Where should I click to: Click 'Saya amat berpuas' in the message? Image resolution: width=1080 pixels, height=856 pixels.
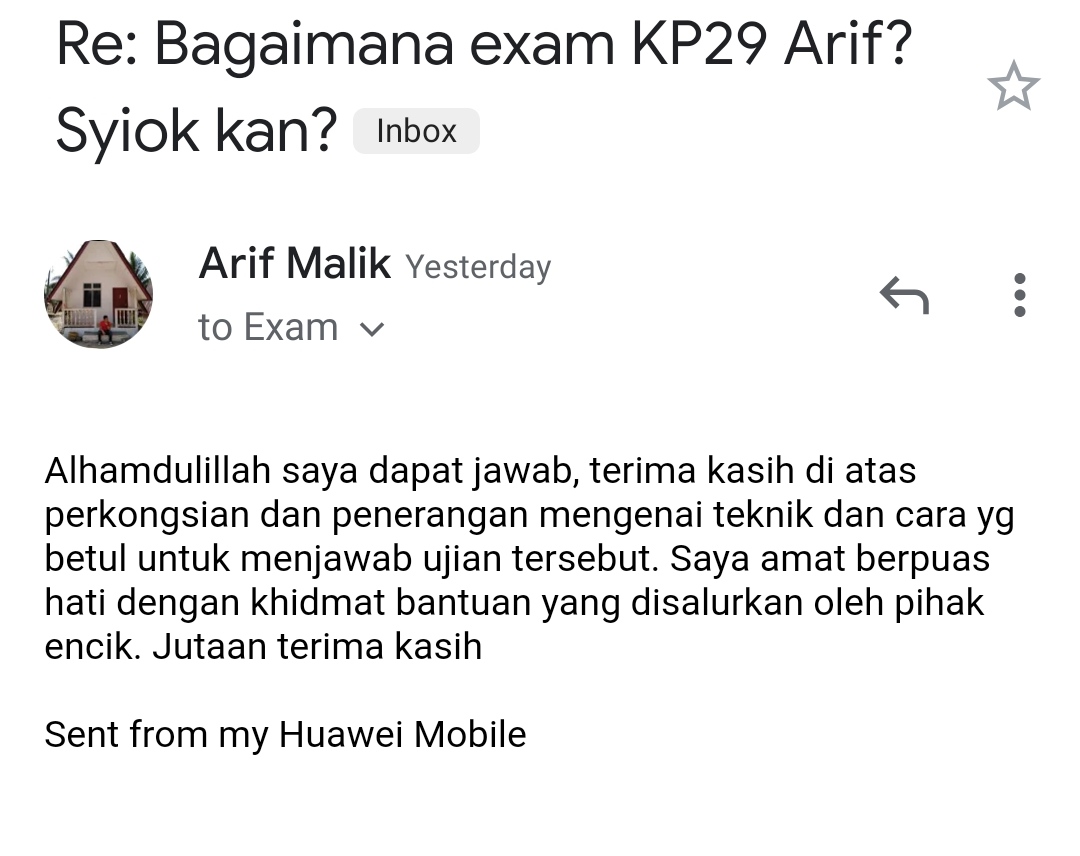(830, 559)
